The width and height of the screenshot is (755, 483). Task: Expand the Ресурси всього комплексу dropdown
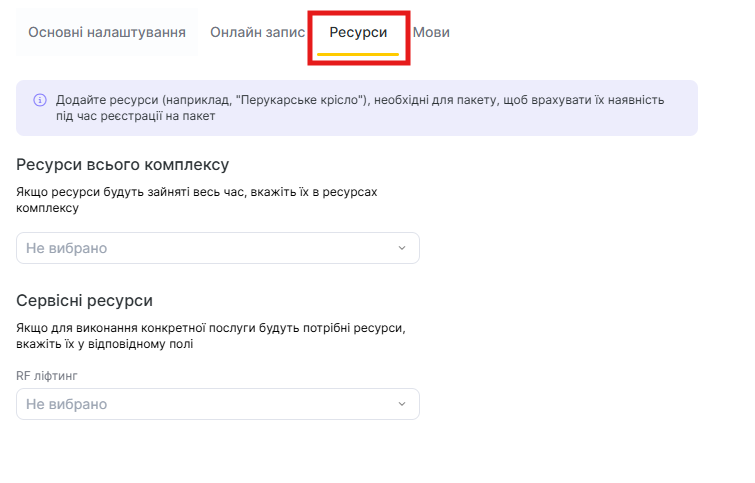click(x=218, y=248)
